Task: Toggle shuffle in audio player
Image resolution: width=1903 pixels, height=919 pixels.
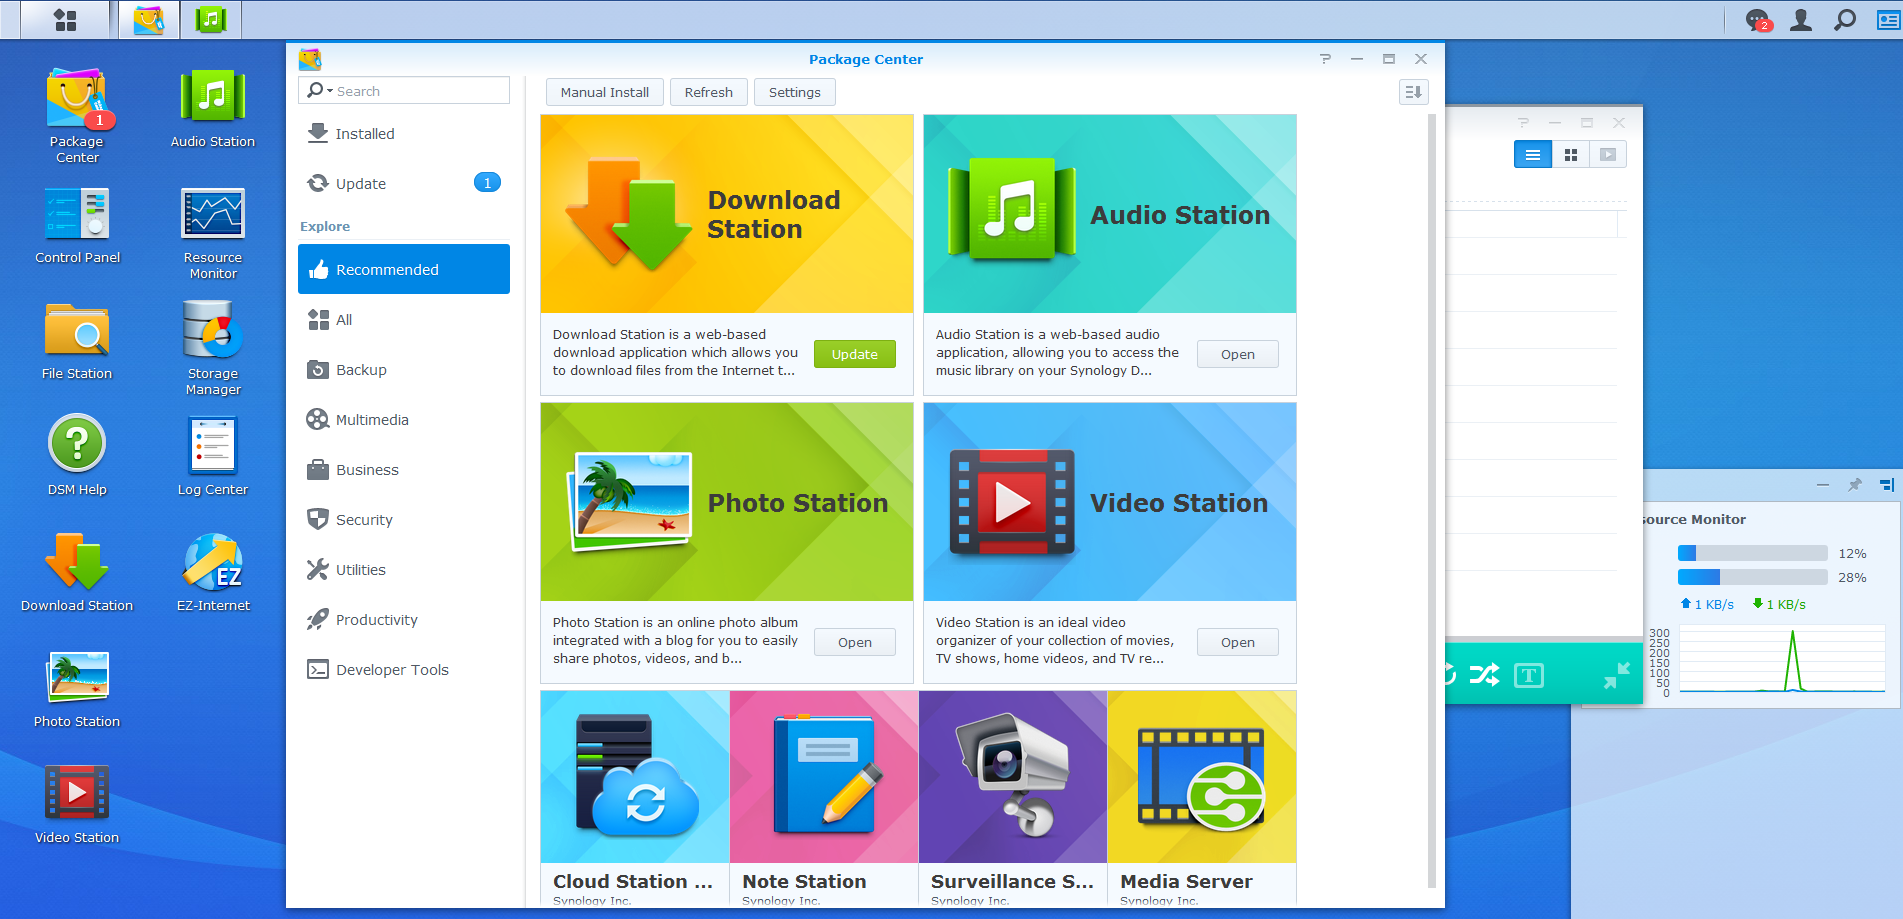Action: [1484, 675]
